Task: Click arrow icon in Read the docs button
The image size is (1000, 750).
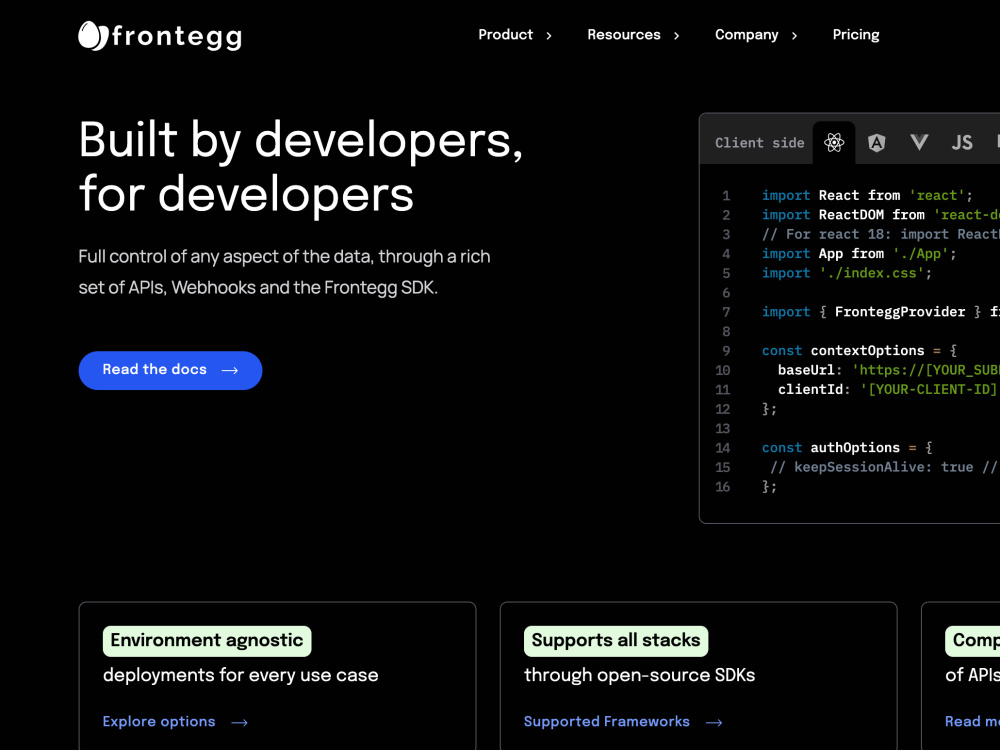Action: click(x=230, y=370)
